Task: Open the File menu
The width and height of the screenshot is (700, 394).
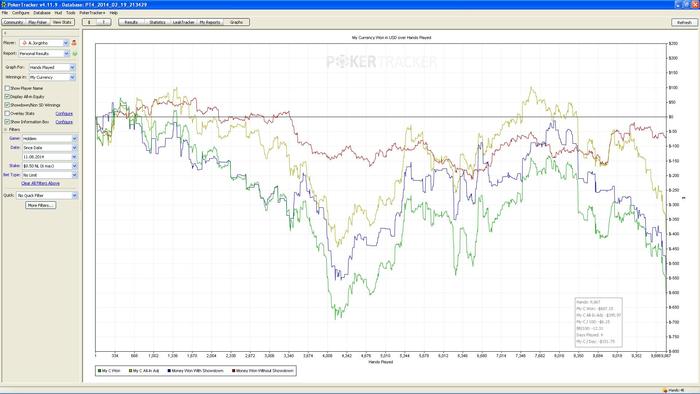Action: tap(4, 13)
